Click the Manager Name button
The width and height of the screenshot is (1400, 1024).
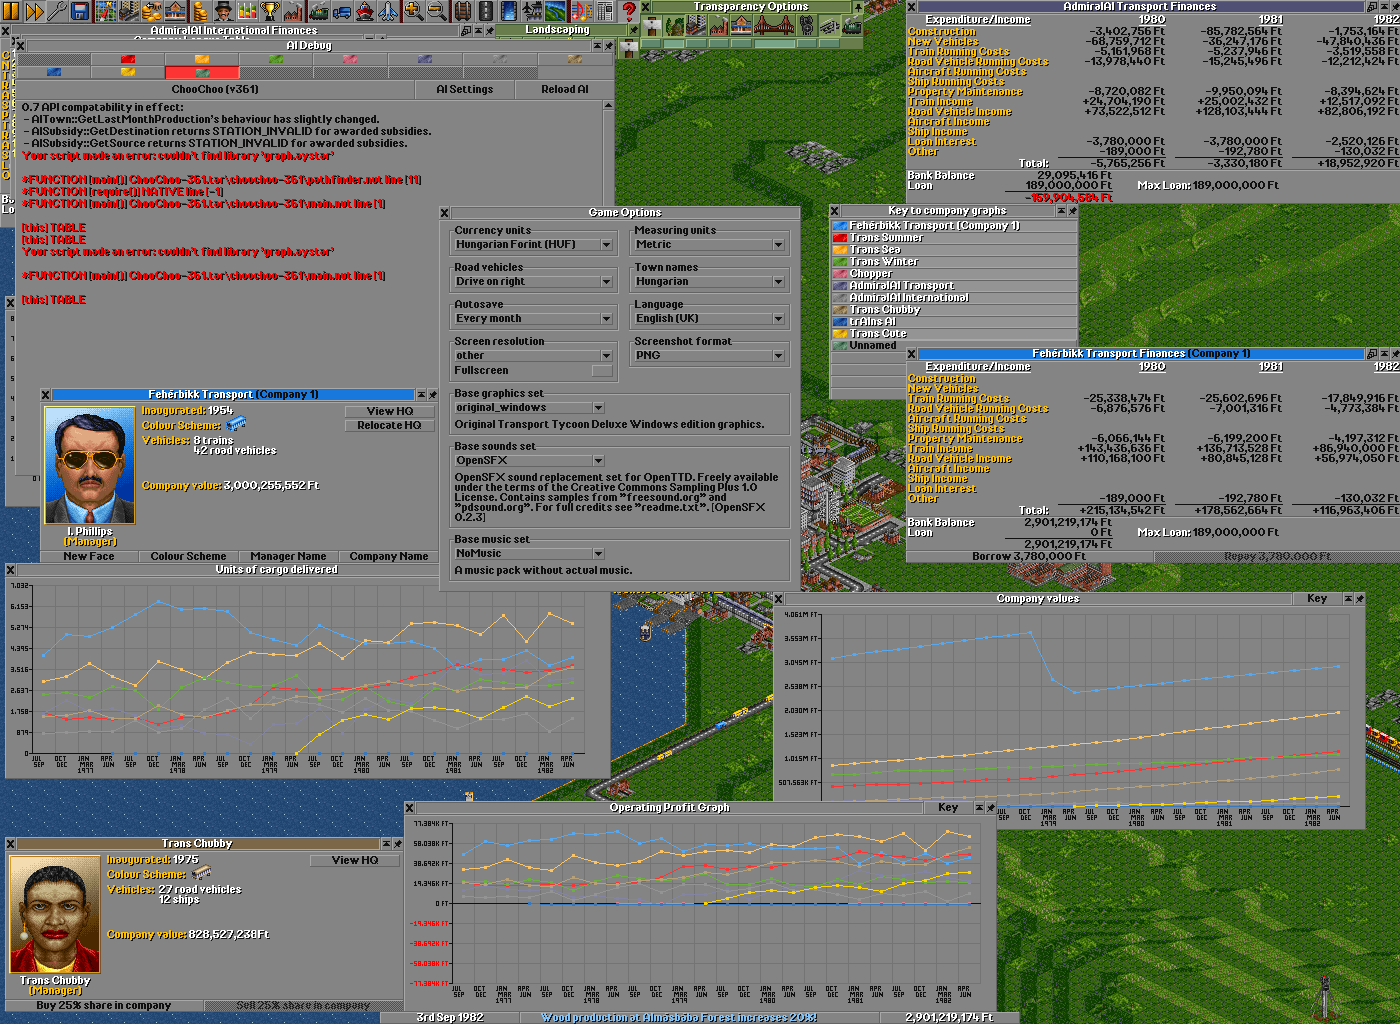coord(288,556)
